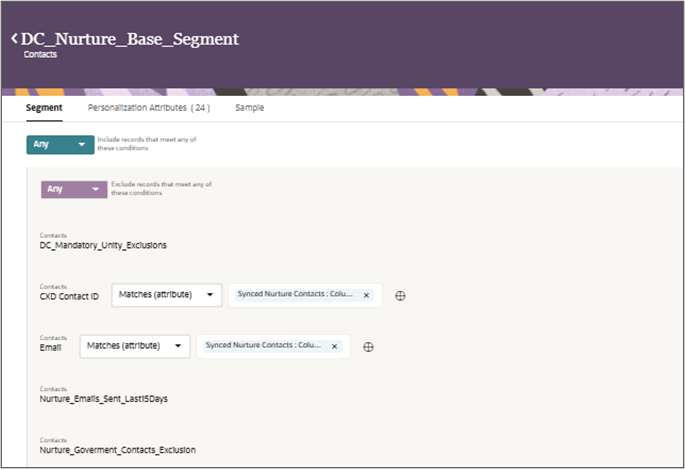Image resolution: width=685 pixels, height=469 pixels.
Task: Go back using the arrow beside DC_Nurture_Base_Segment
Action: pos(14,38)
